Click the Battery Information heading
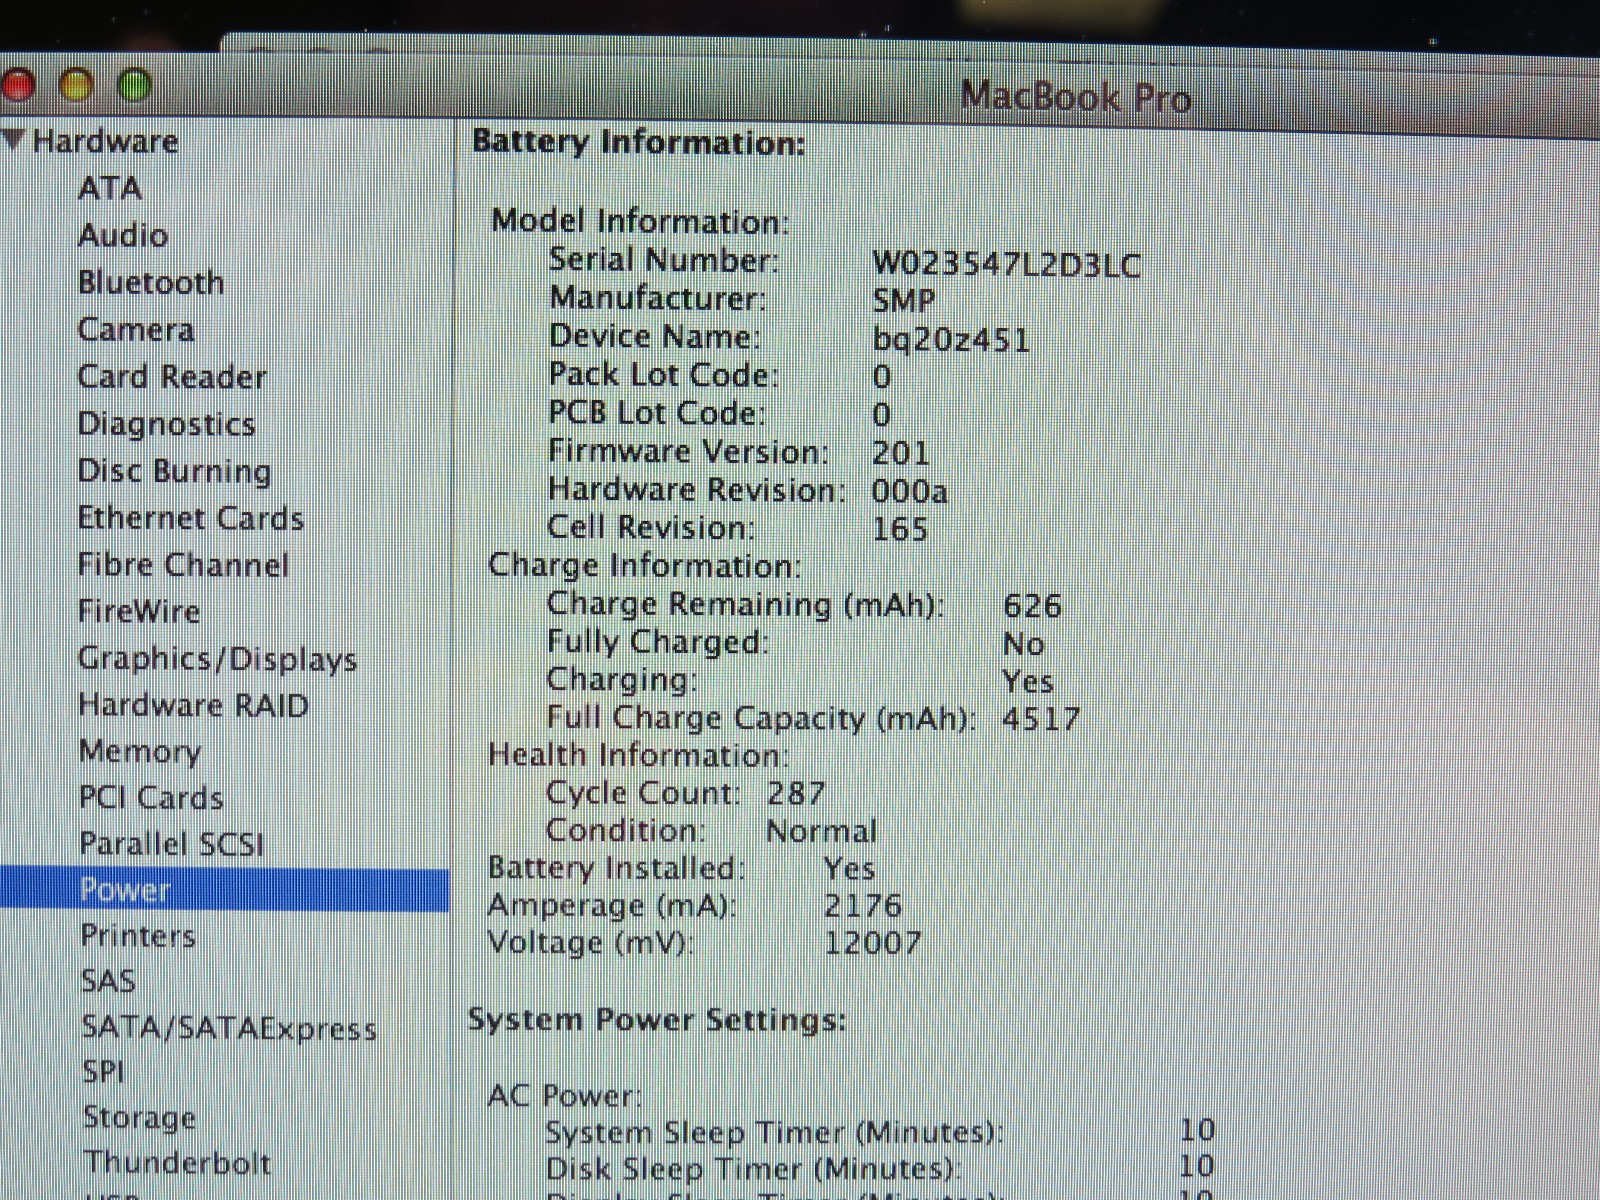Image resolution: width=1600 pixels, height=1200 pixels. point(639,142)
